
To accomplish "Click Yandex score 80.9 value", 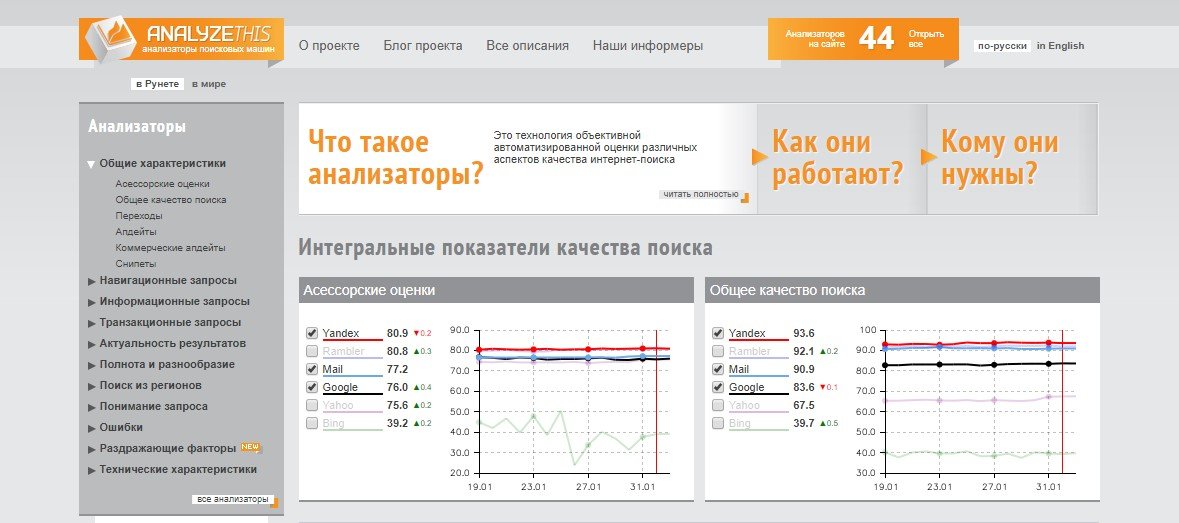I will coord(398,333).
